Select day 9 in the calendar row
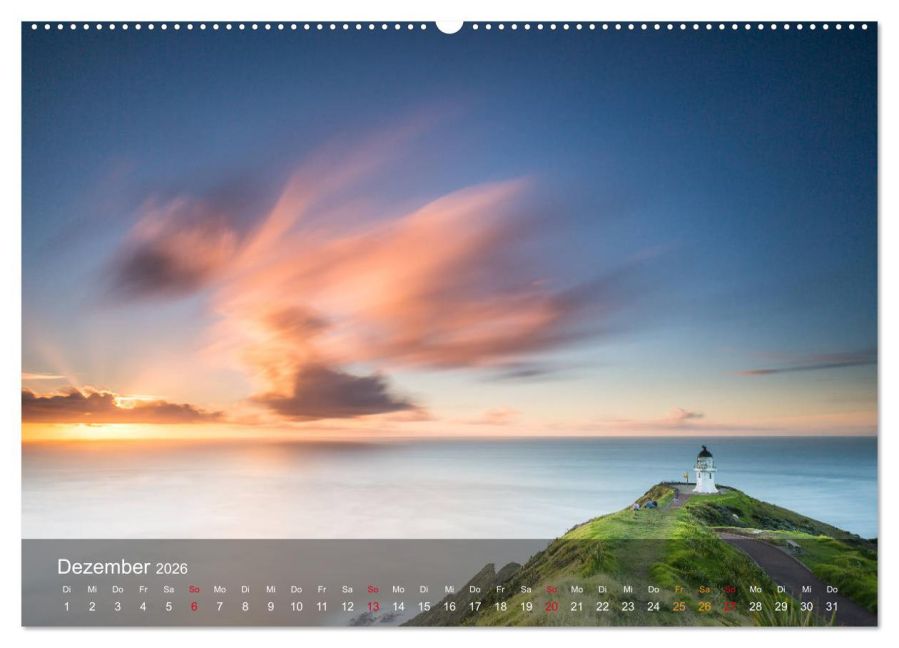Screen dimensions: 899x648 coord(271,607)
